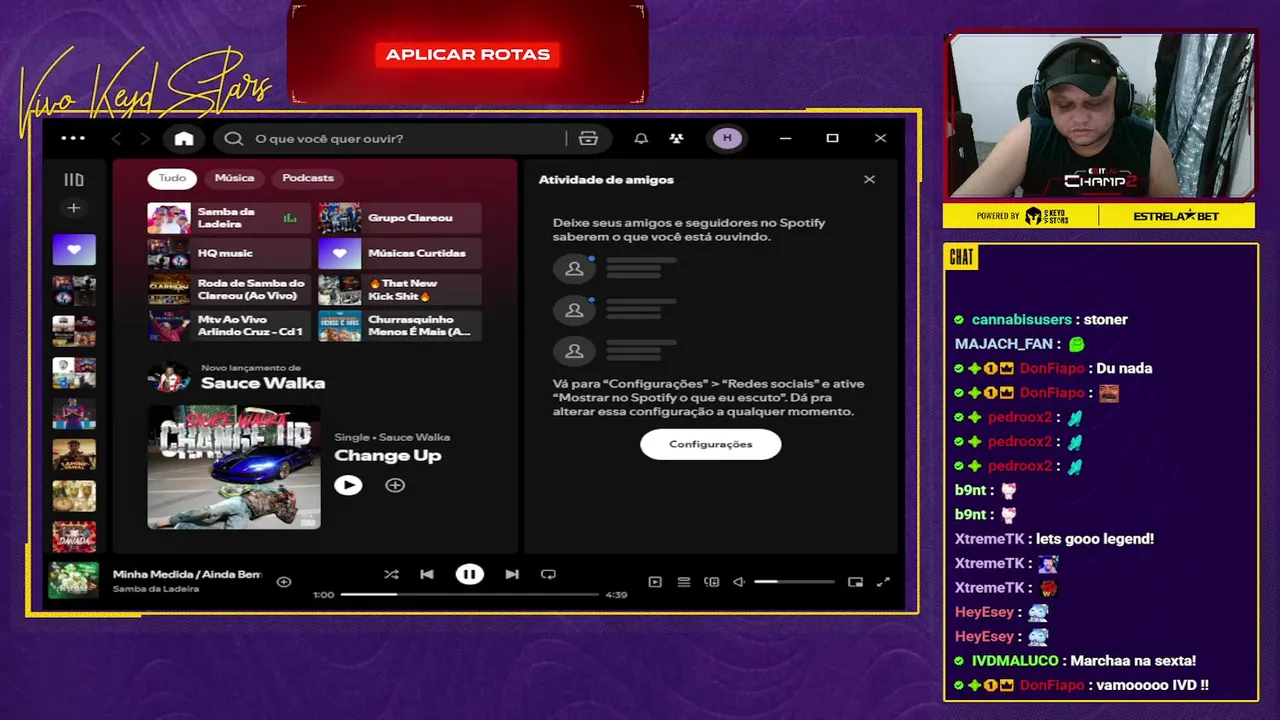Click Minha Medida / Ainda Bem song title

[x=187, y=574]
